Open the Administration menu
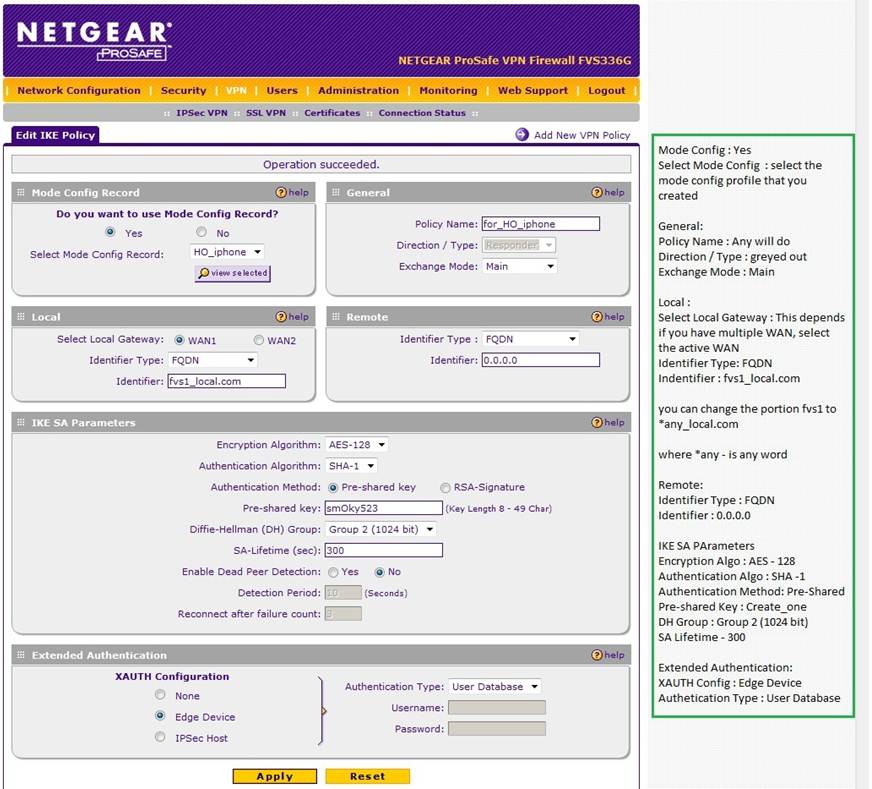872x789 pixels. [x=358, y=90]
